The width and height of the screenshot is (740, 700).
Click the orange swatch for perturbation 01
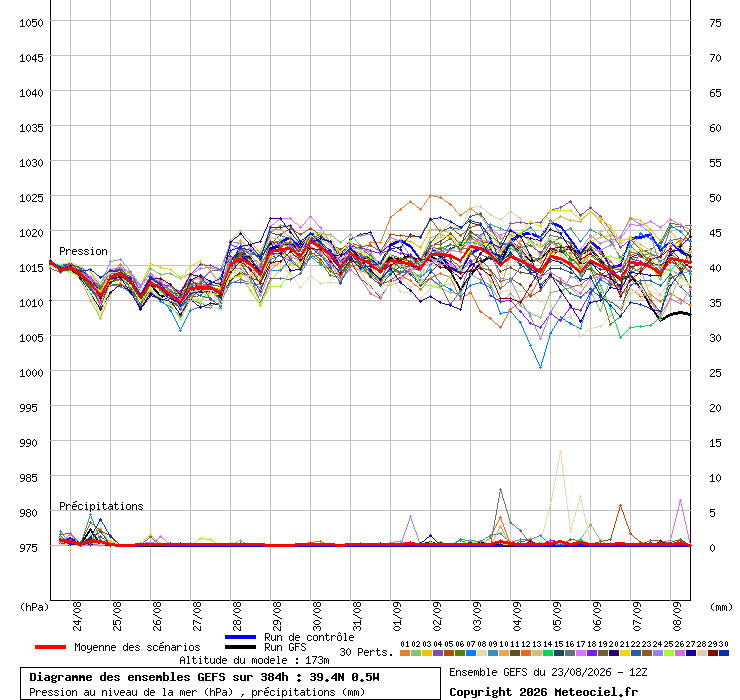404,653
